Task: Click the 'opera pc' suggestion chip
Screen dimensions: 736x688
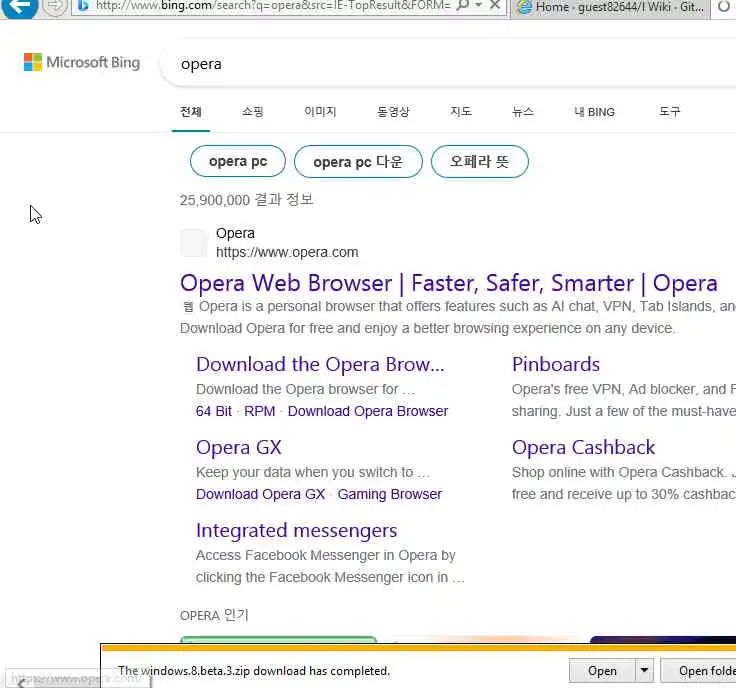Action: 238,161
